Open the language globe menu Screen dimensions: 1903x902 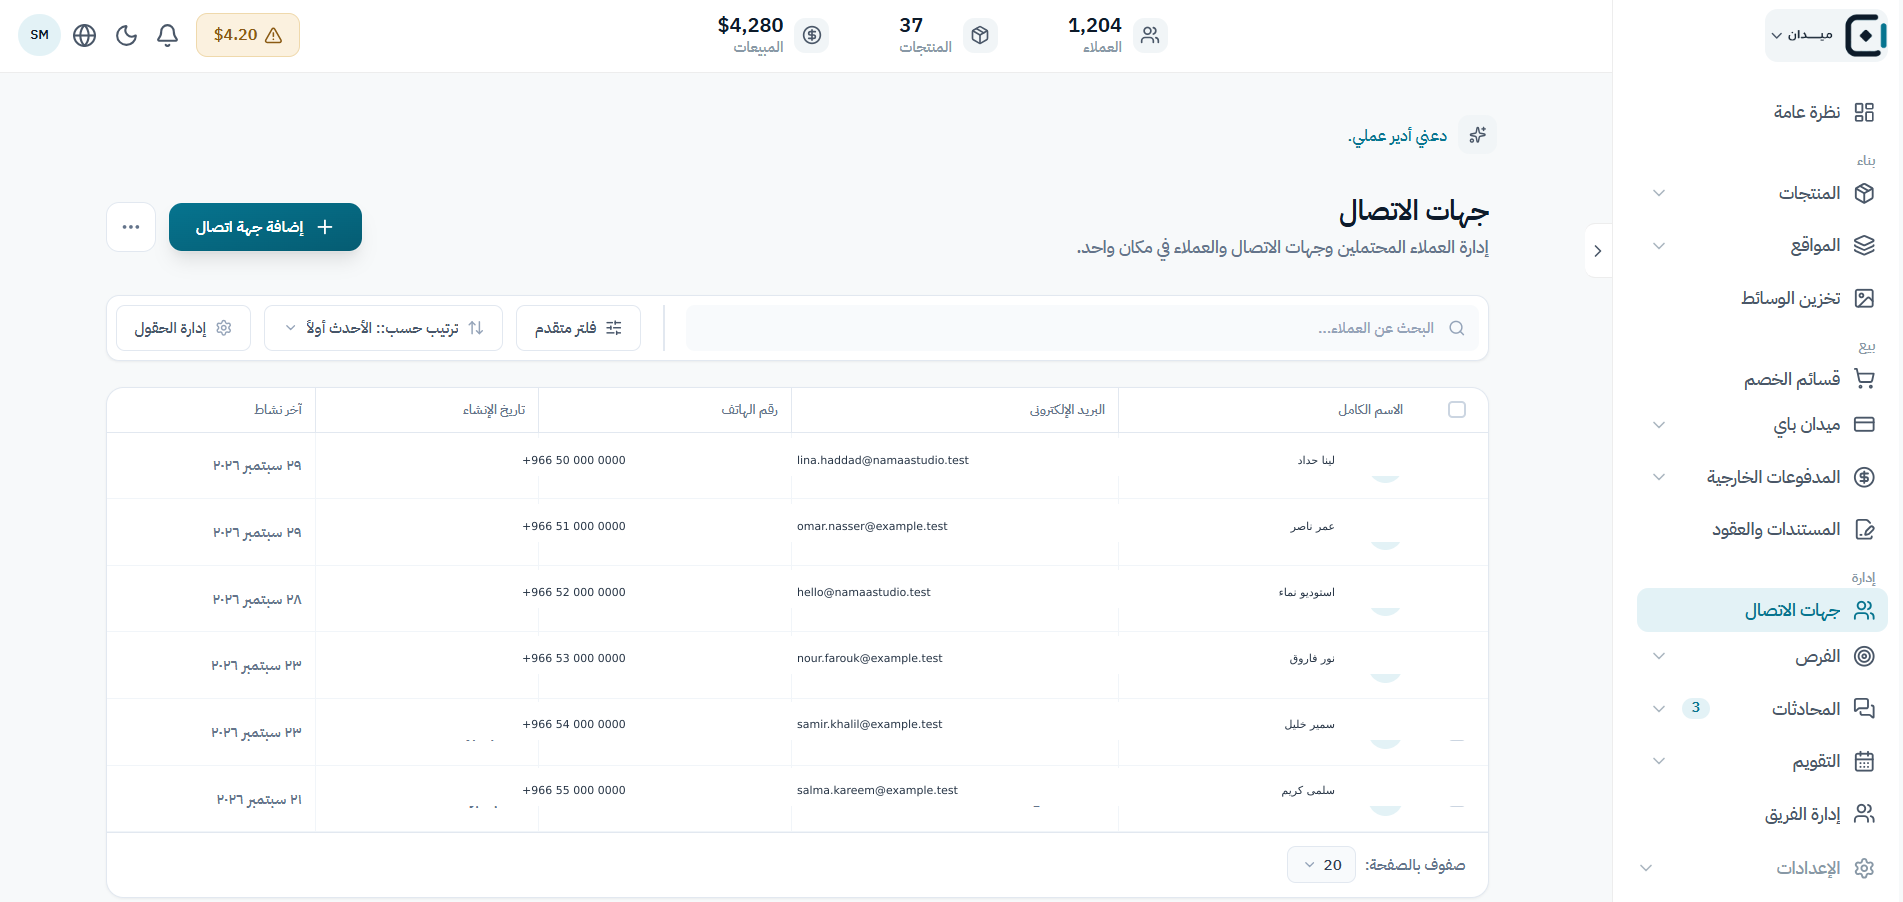tap(85, 35)
